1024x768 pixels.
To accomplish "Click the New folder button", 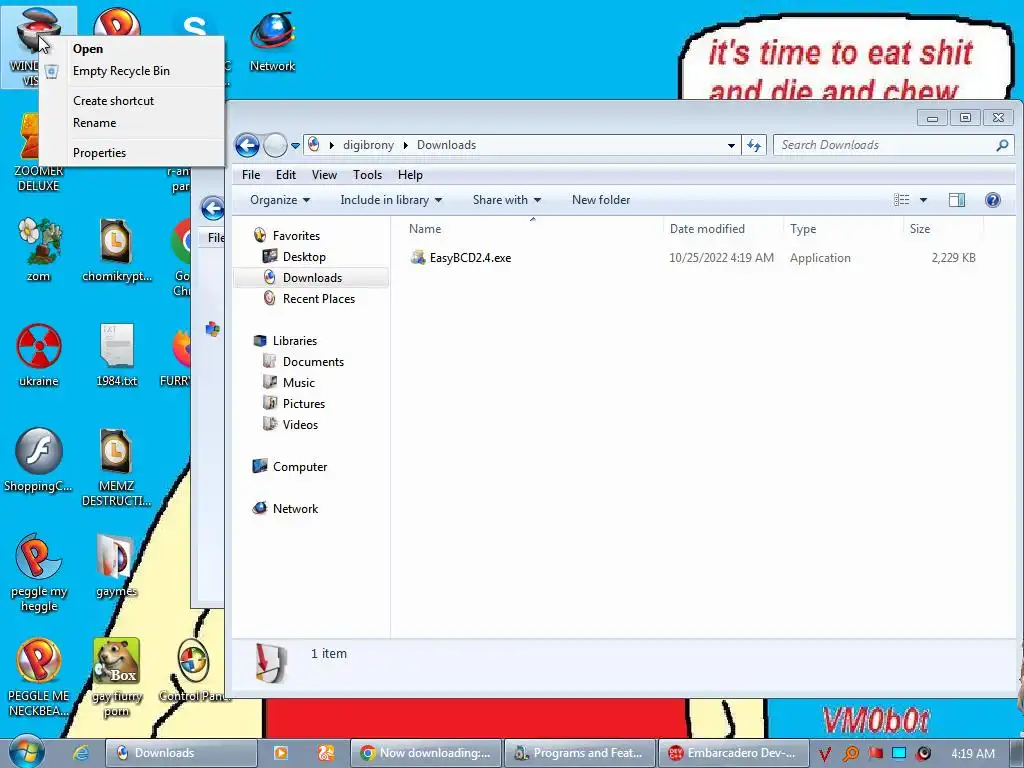I will tap(601, 200).
